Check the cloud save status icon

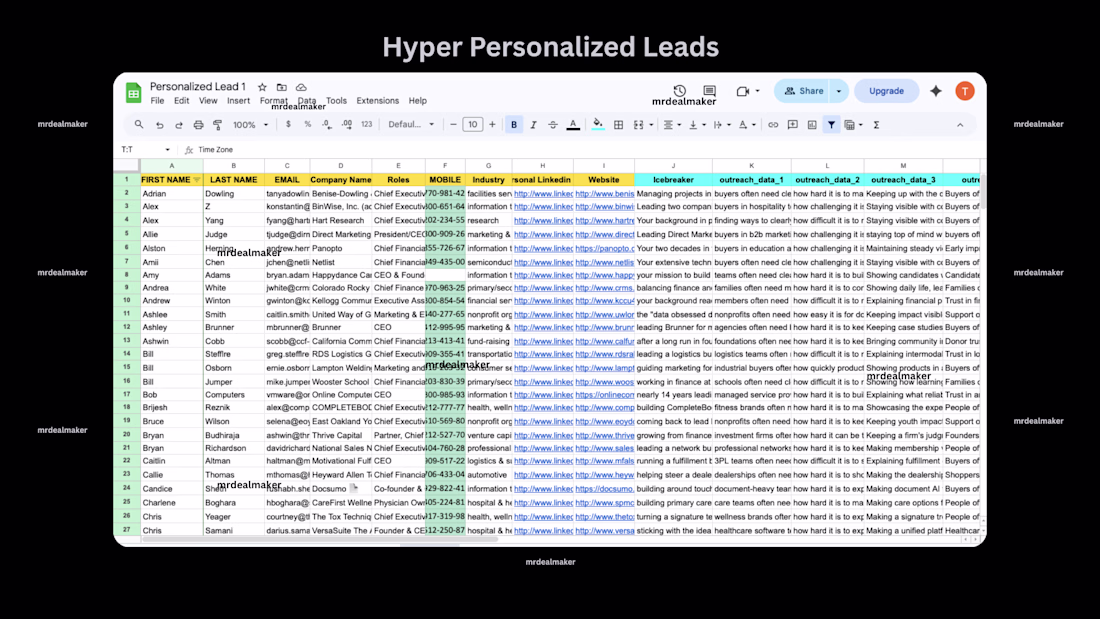click(x=301, y=87)
